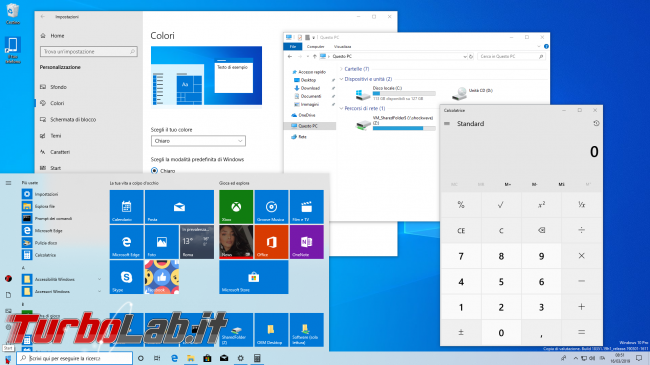650x365 pixels.
Task: Open the File tab in Explorer
Action: [x=293, y=46]
